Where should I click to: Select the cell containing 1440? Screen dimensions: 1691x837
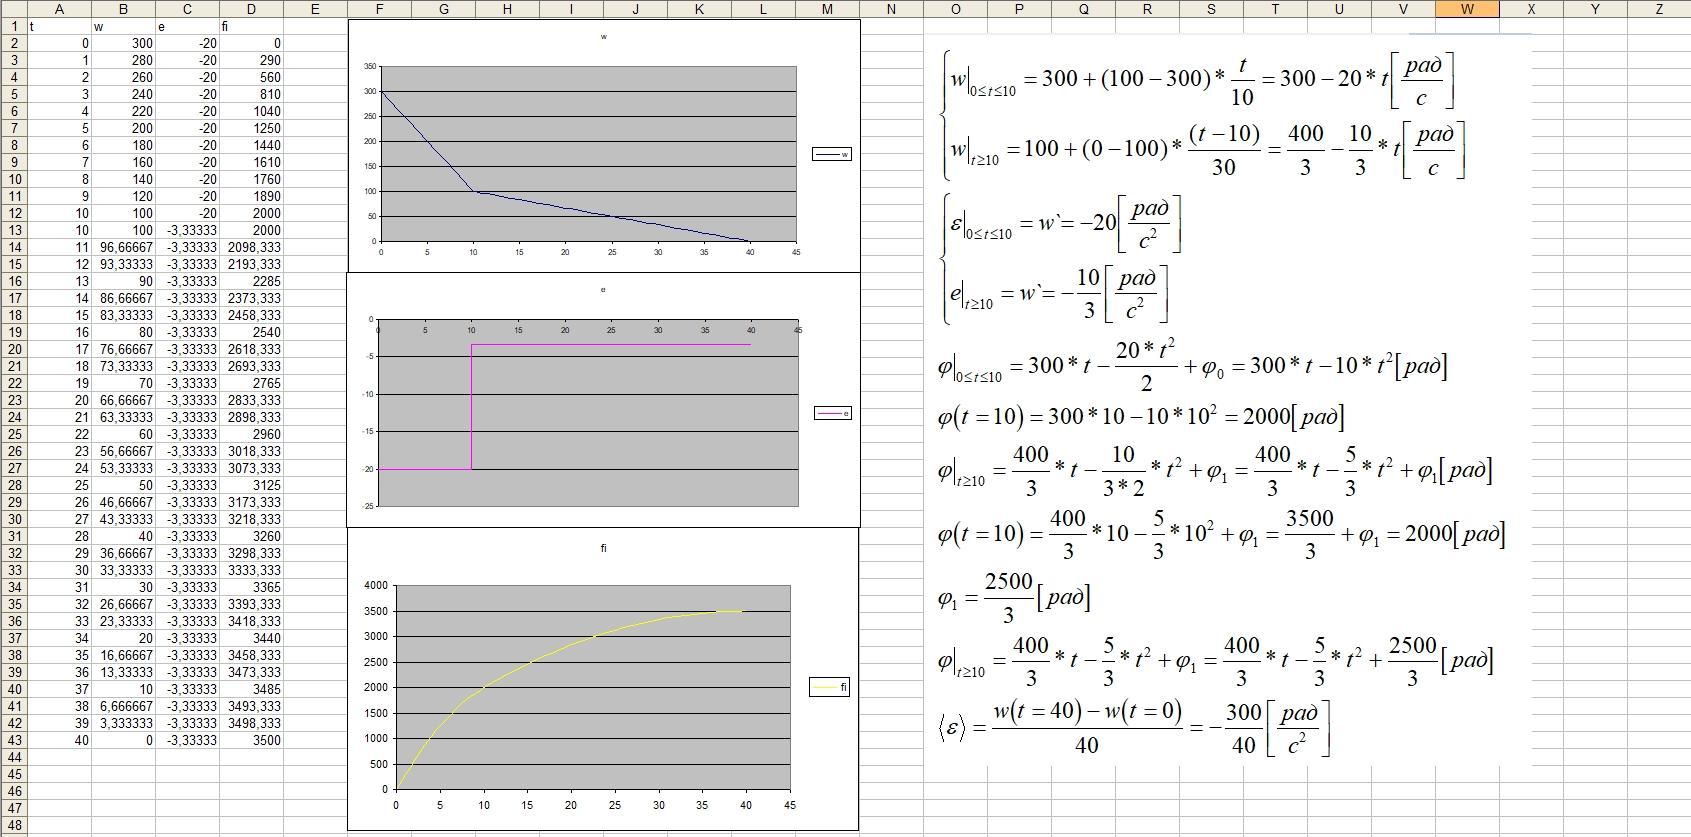coord(251,145)
